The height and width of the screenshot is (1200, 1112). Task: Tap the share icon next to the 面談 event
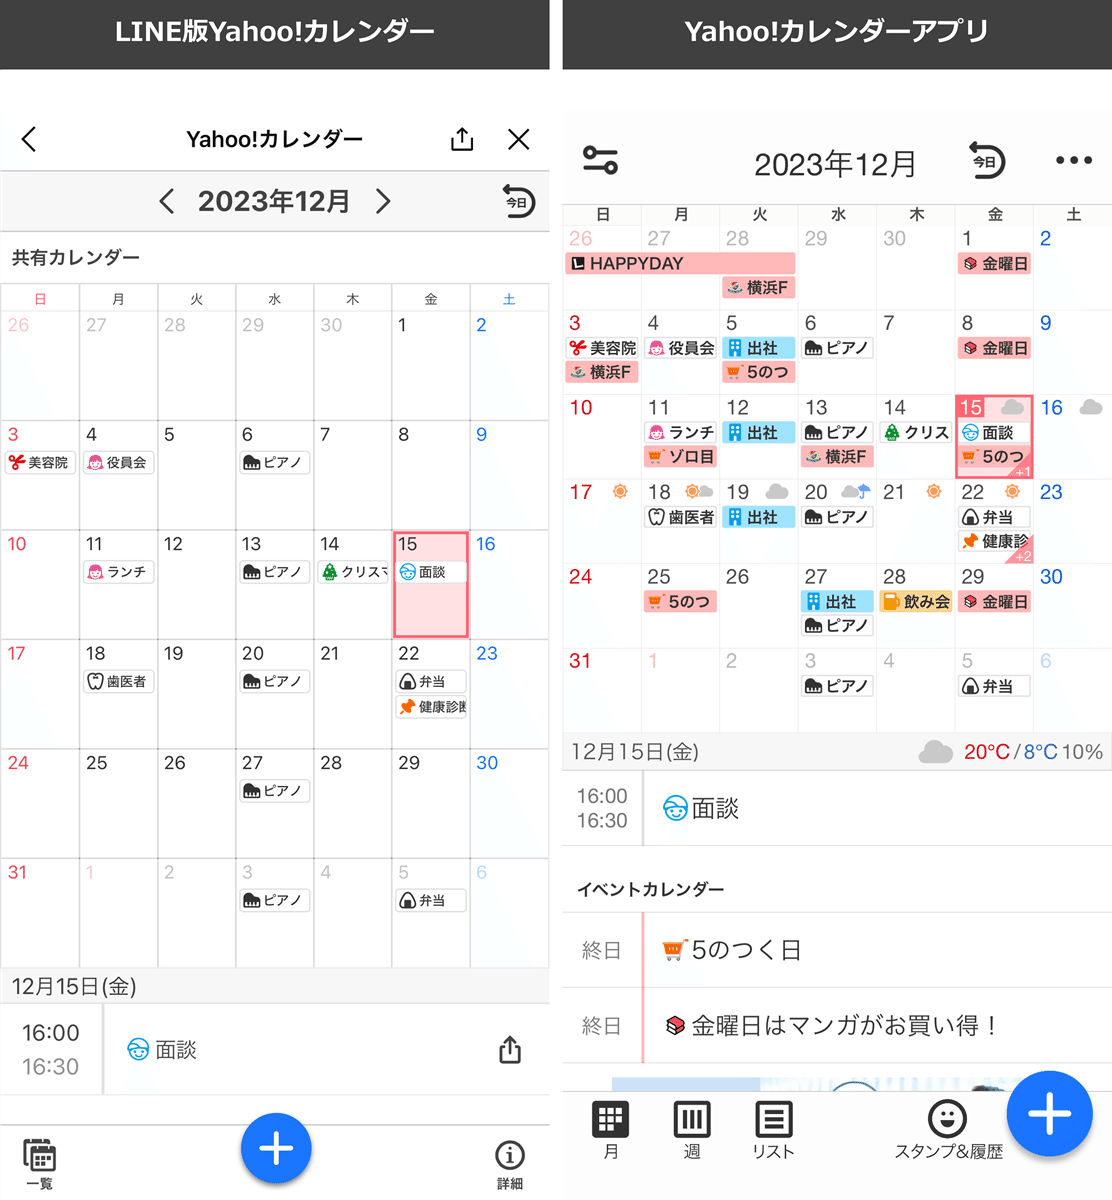(509, 1049)
